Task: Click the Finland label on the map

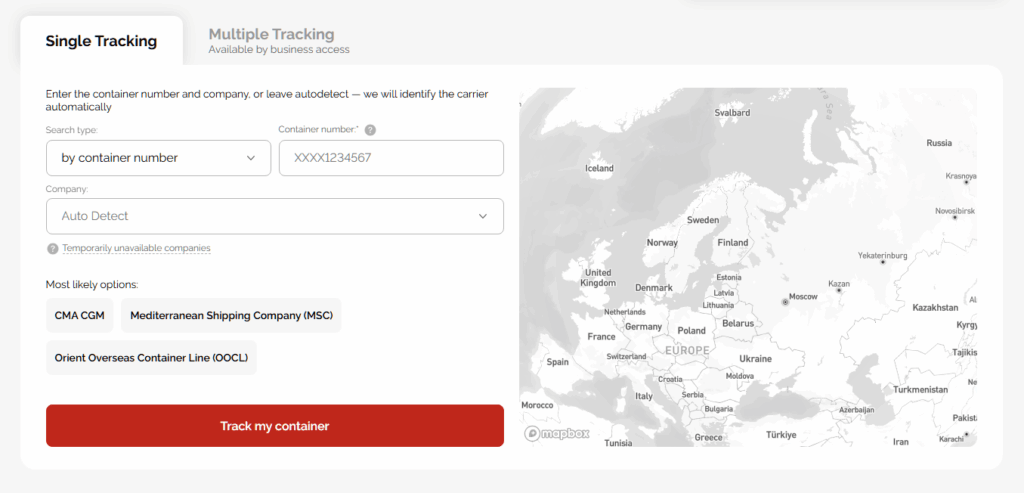Action: pyautogui.click(x=733, y=243)
